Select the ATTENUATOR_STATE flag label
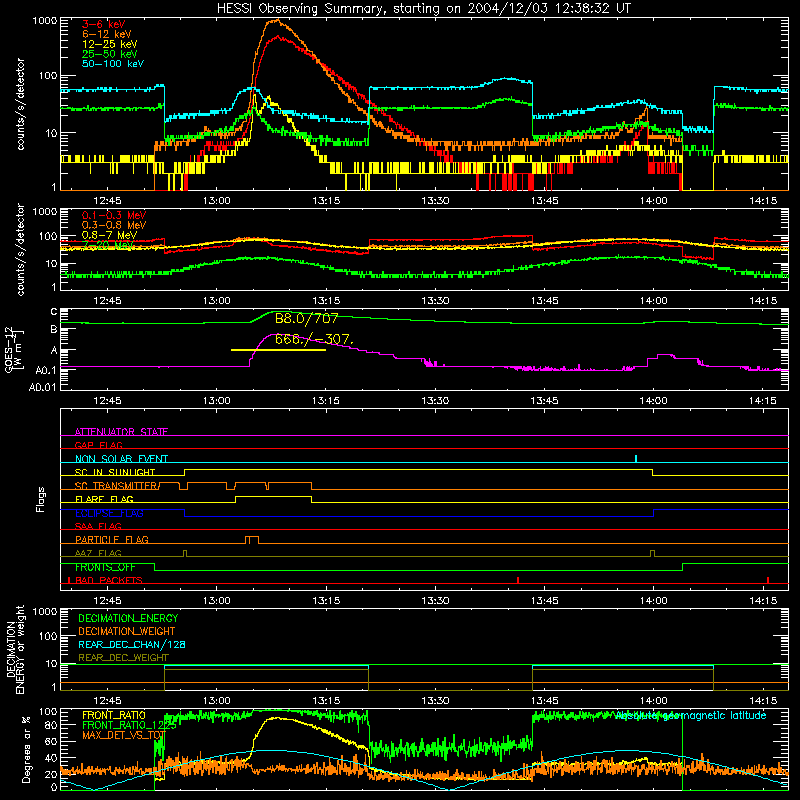This screenshot has width=800, height=800. (x=121, y=432)
